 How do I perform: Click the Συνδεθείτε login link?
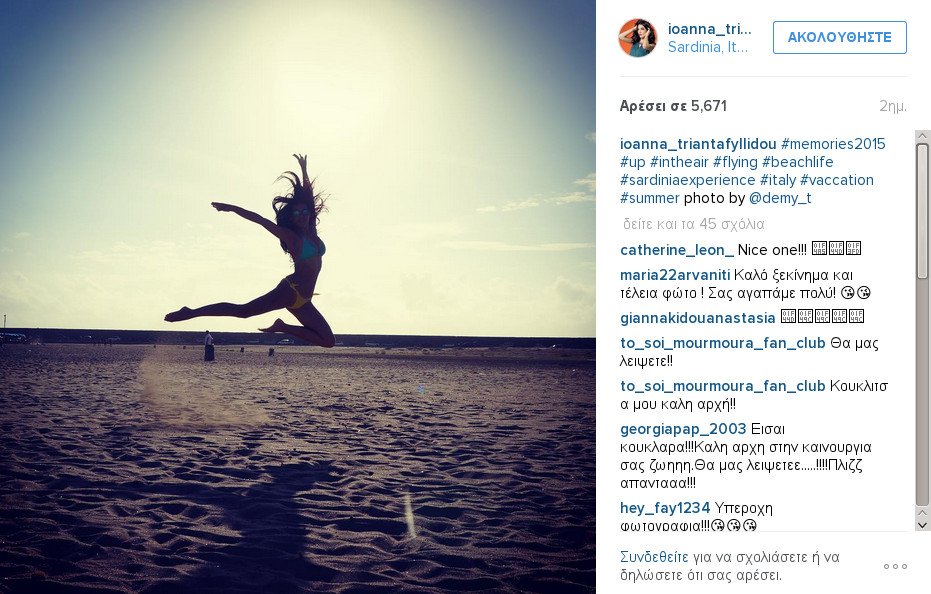(654, 557)
